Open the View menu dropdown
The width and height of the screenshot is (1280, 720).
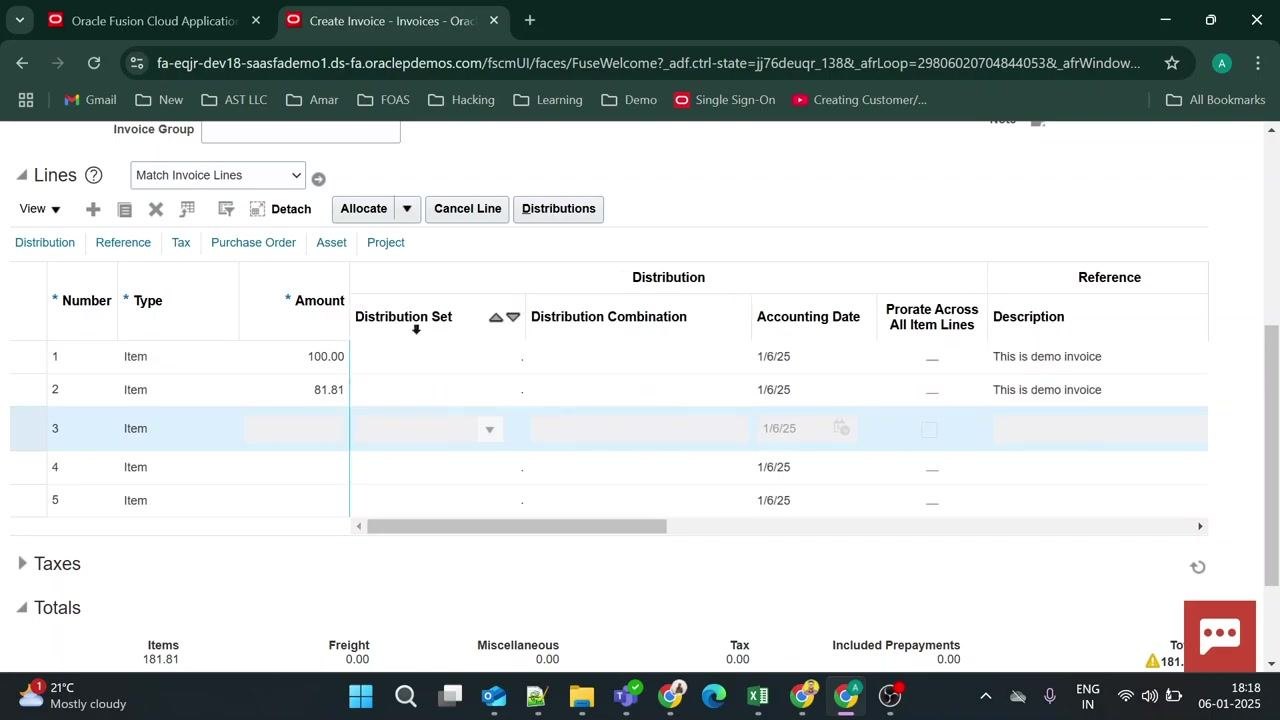pos(40,209)
